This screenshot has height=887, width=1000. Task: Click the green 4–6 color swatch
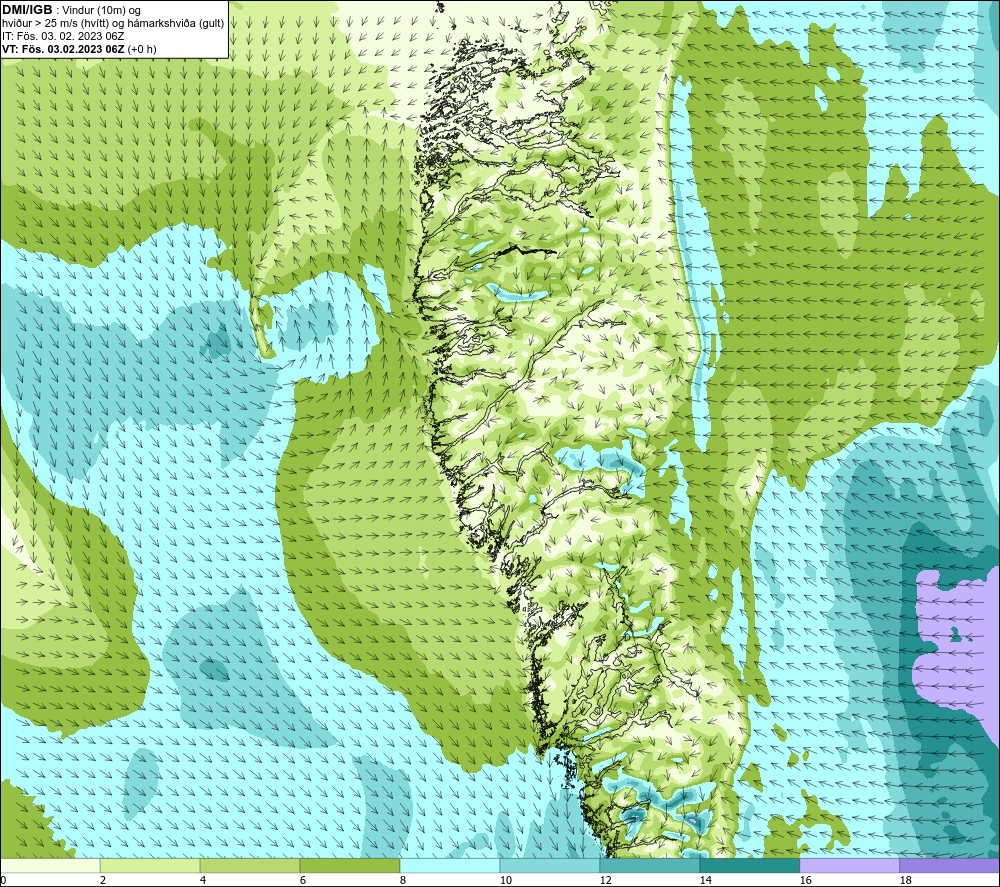(x=249, y=865)
